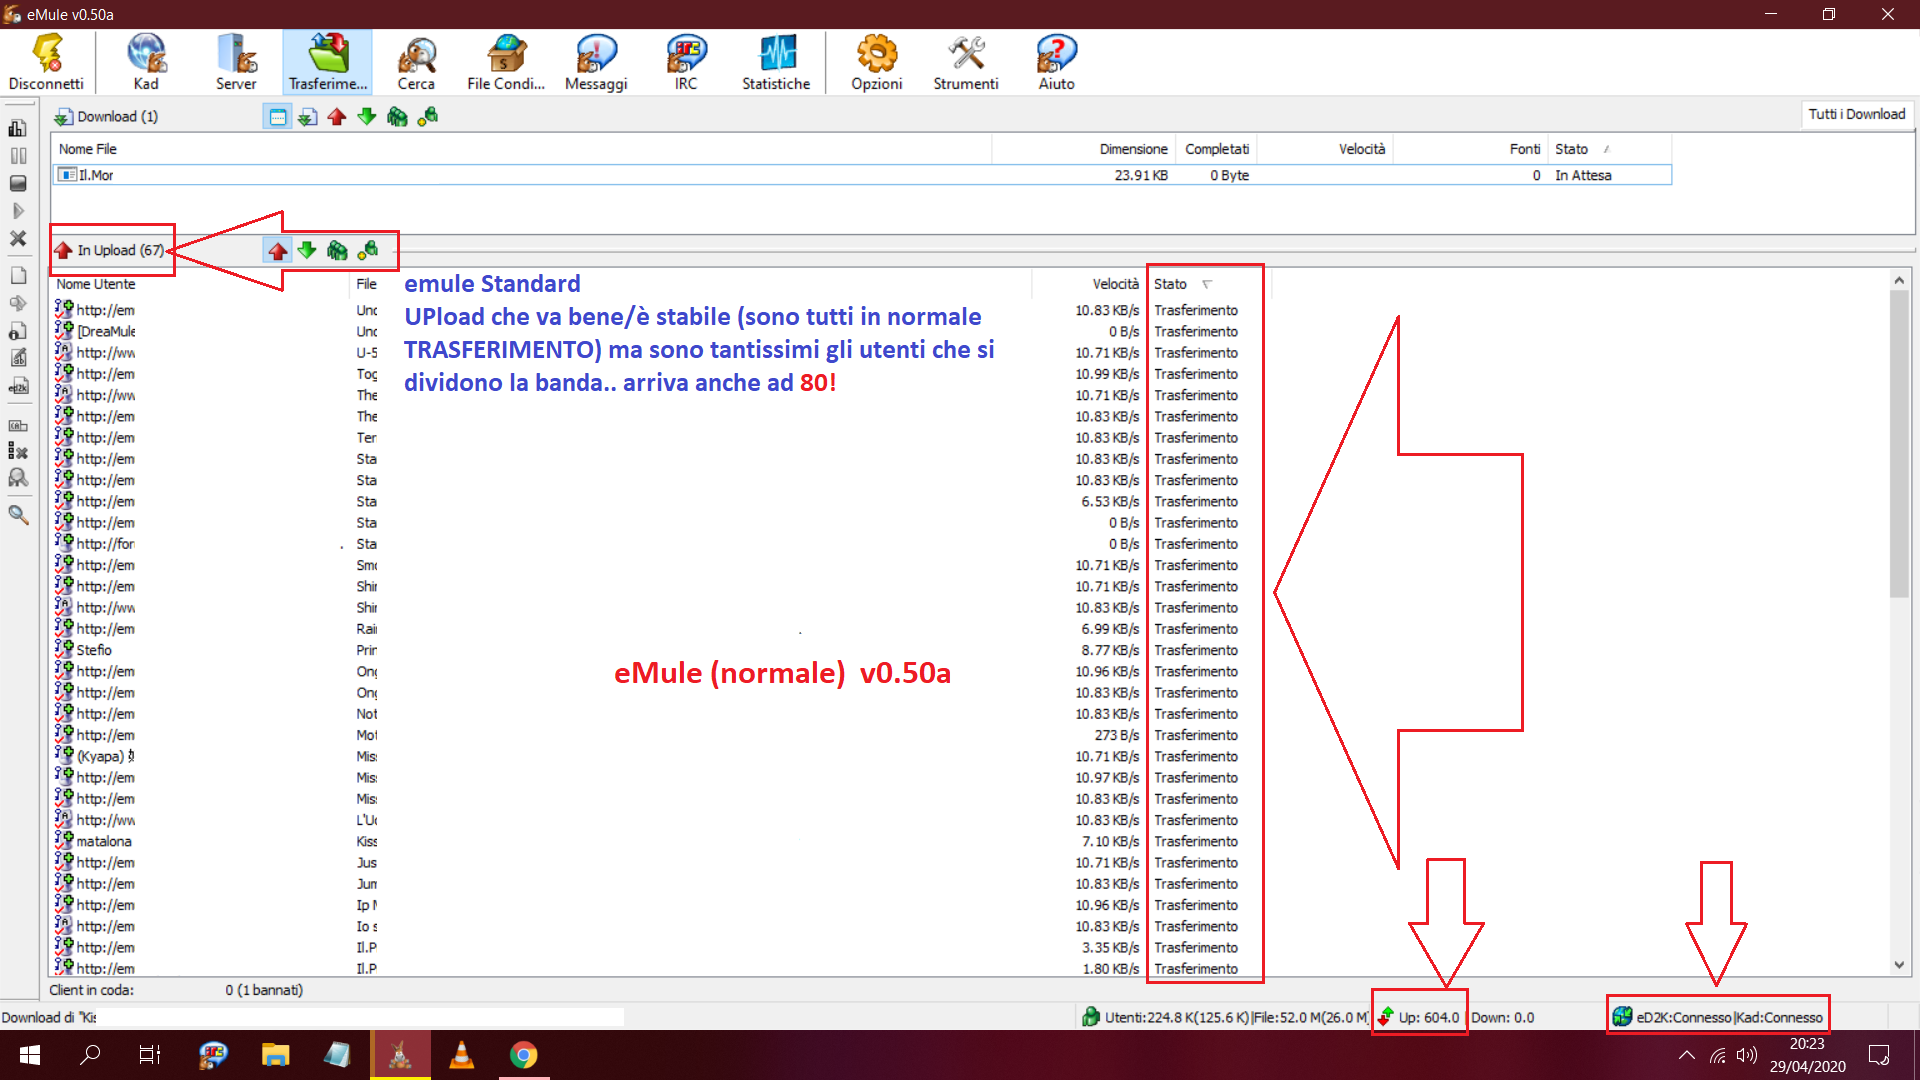This screenshot has height=1080, width=1920.
Task: Open Opzioni settings
Action: pyautogui.click(x=877, y=62)
